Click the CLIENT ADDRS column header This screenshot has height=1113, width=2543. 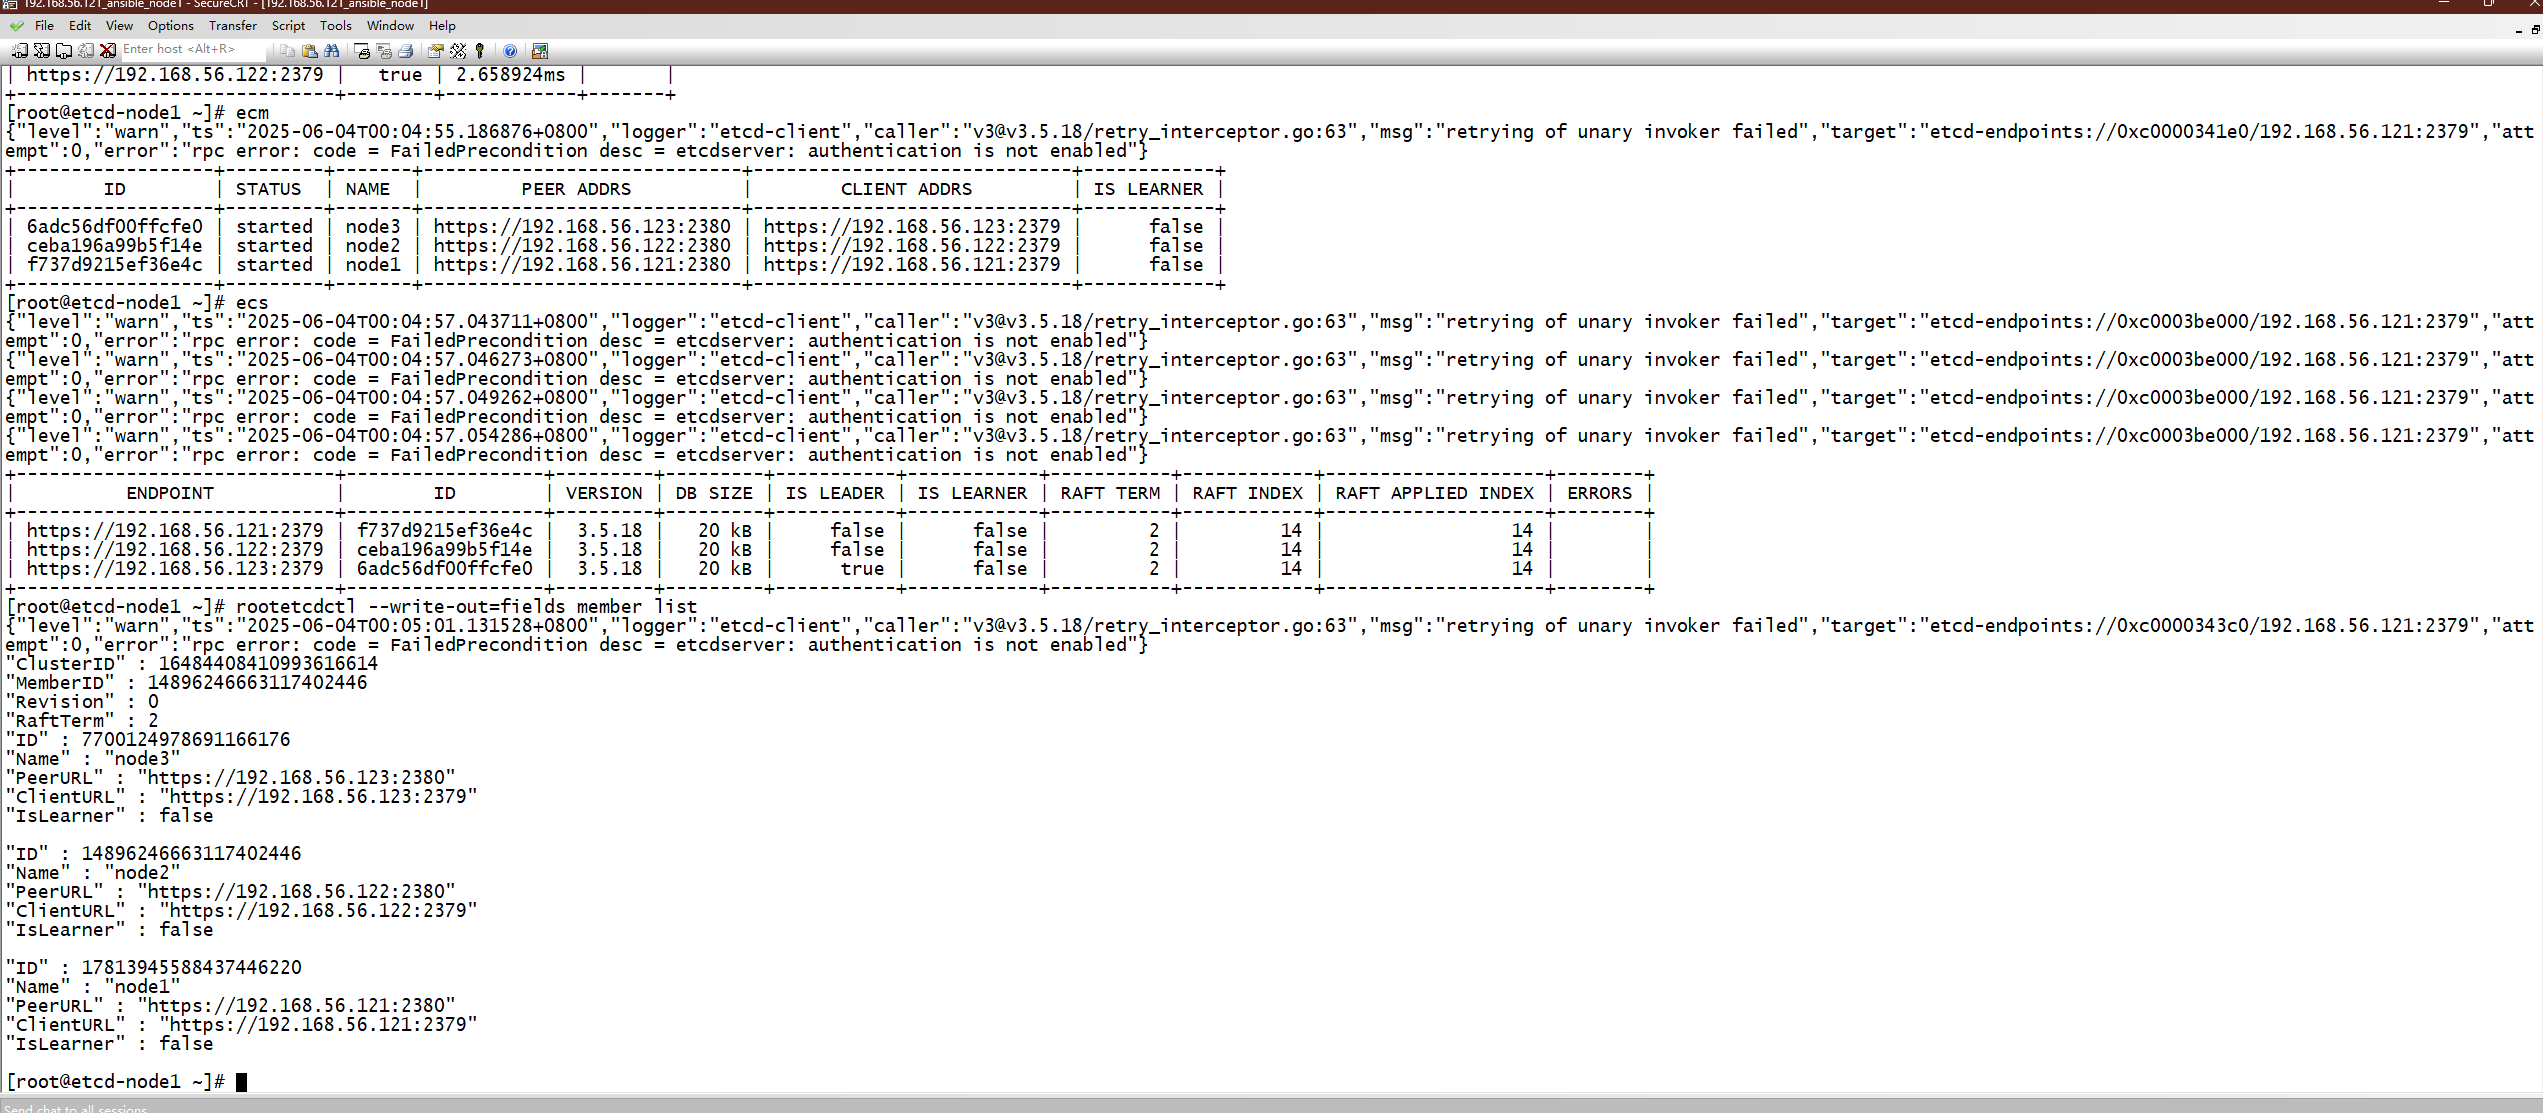906,189
